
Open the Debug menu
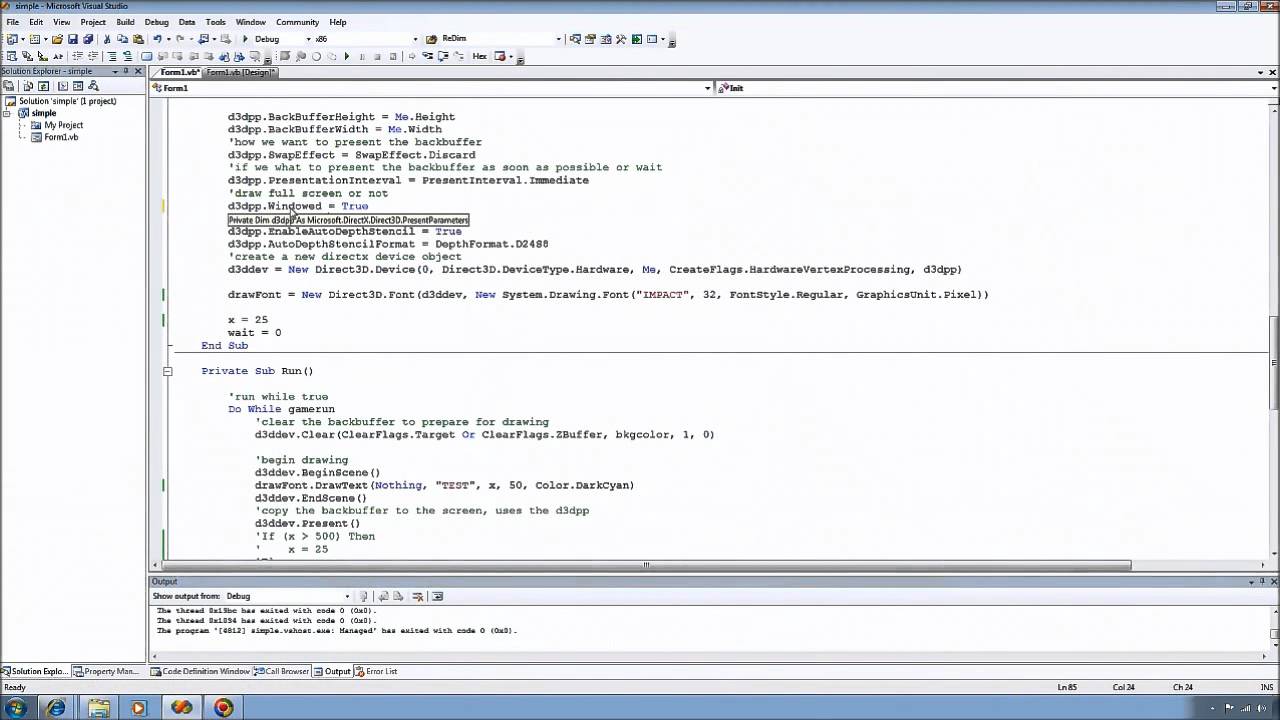click(157, 22)
